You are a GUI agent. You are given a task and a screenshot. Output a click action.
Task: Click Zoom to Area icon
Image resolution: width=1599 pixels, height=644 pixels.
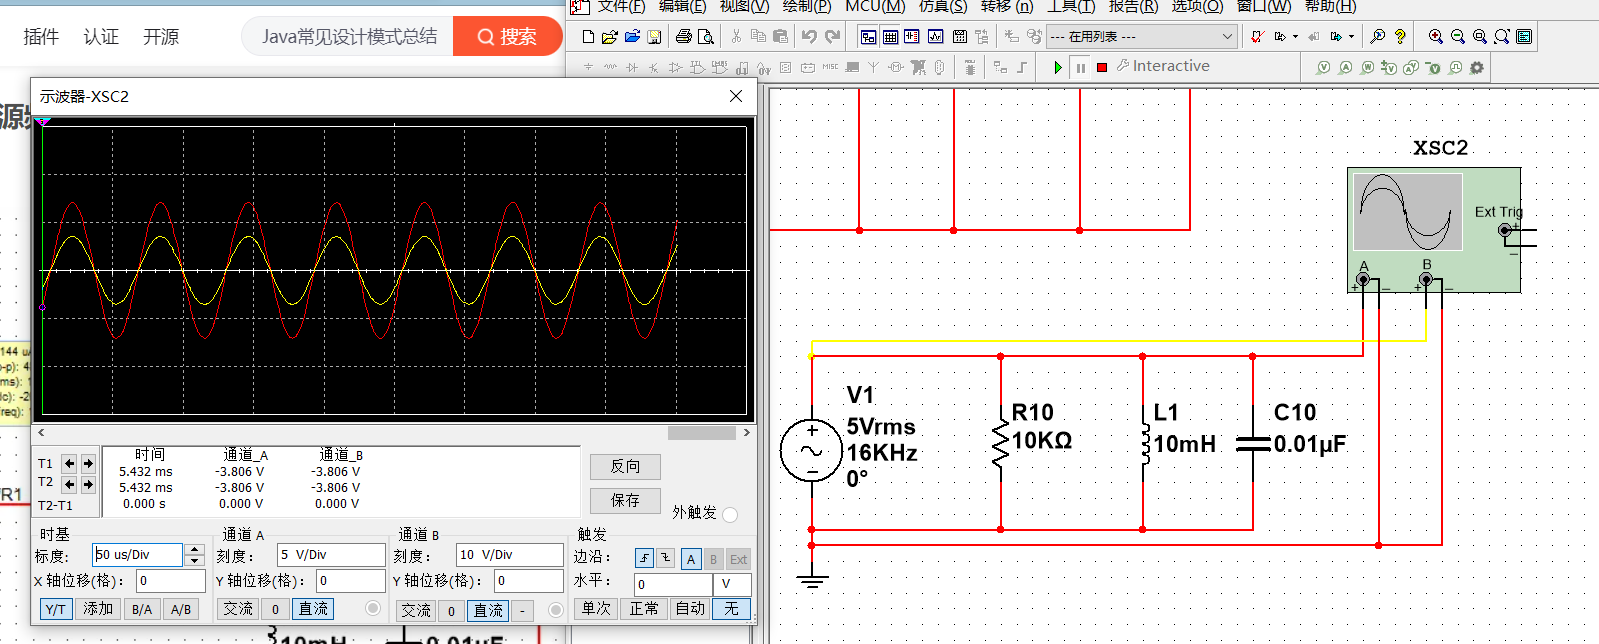coord(1480,37)
